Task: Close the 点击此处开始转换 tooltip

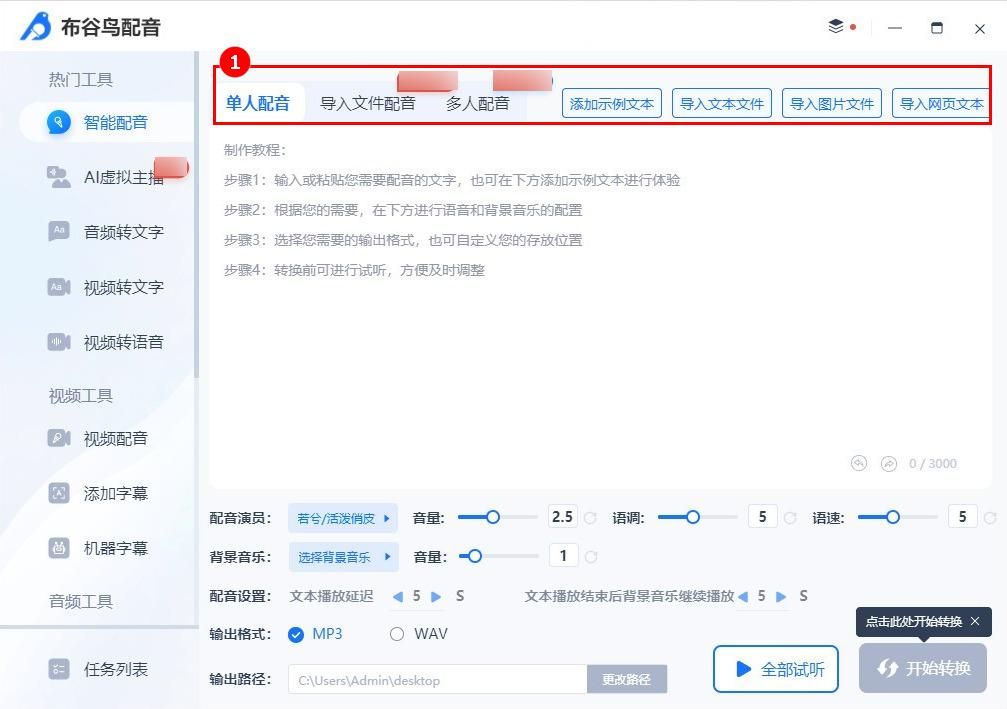Action: click(975, 621)
